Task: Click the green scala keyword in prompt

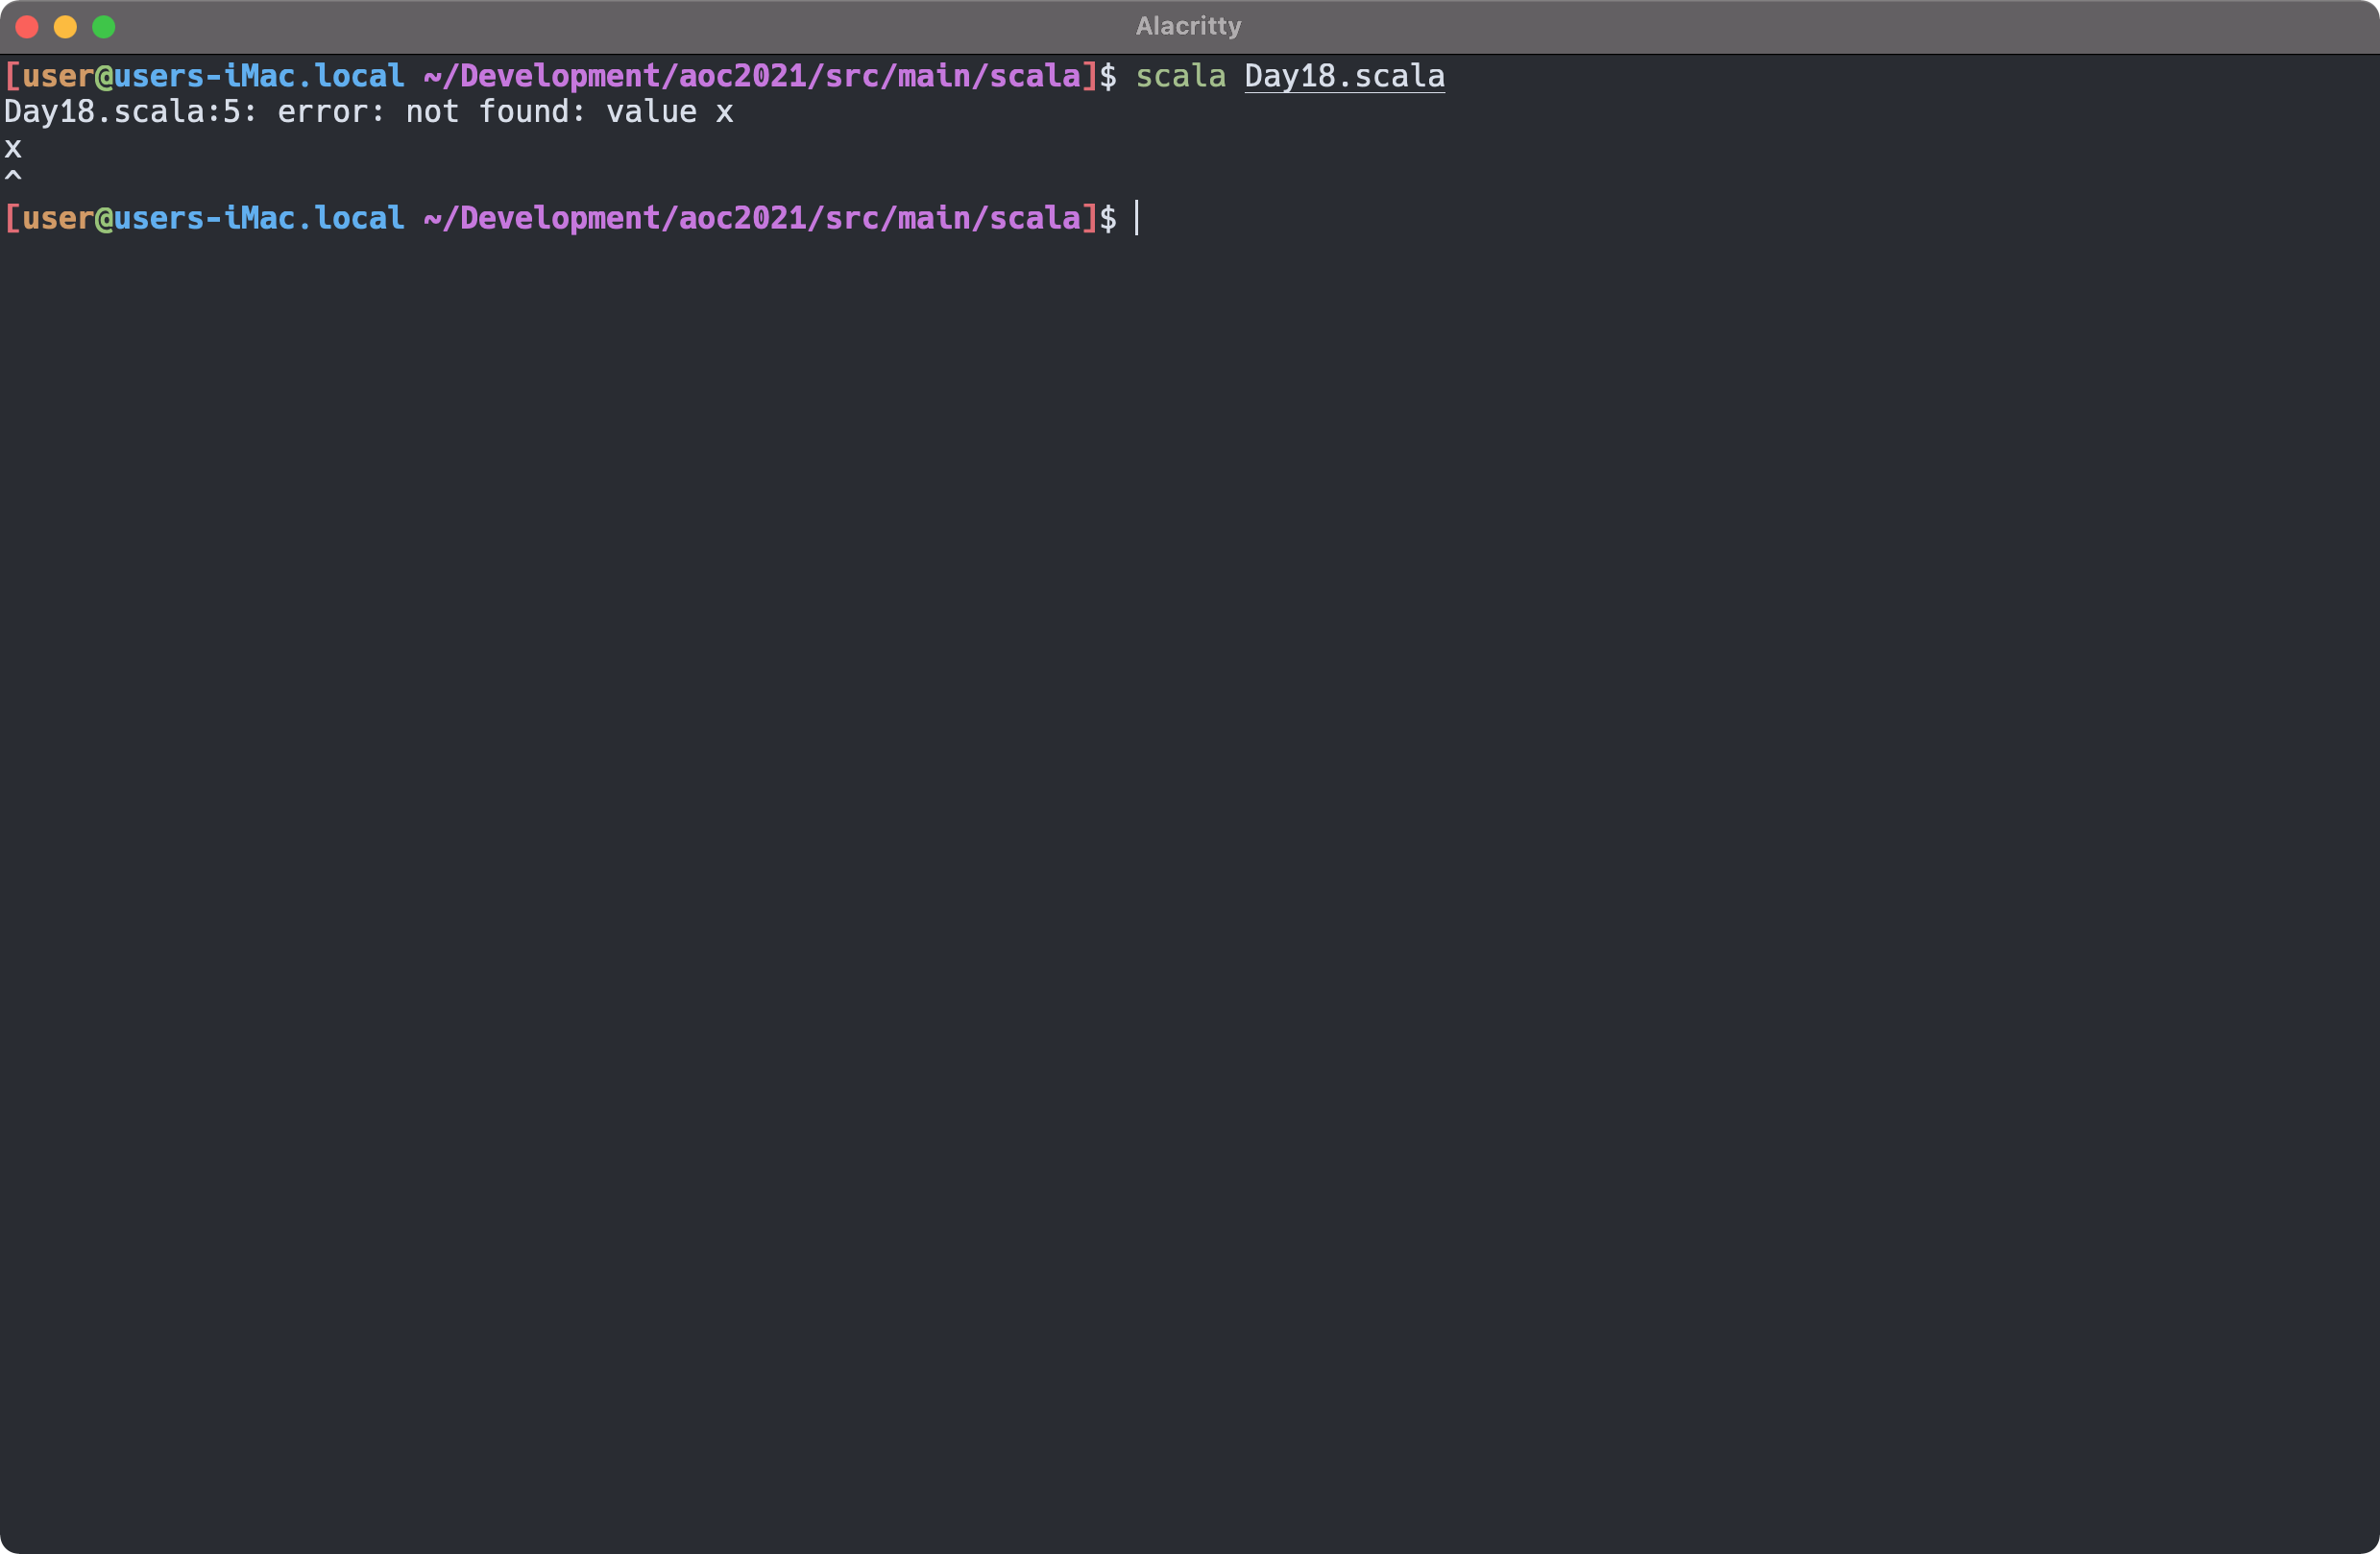Action: click(1180, 76)
